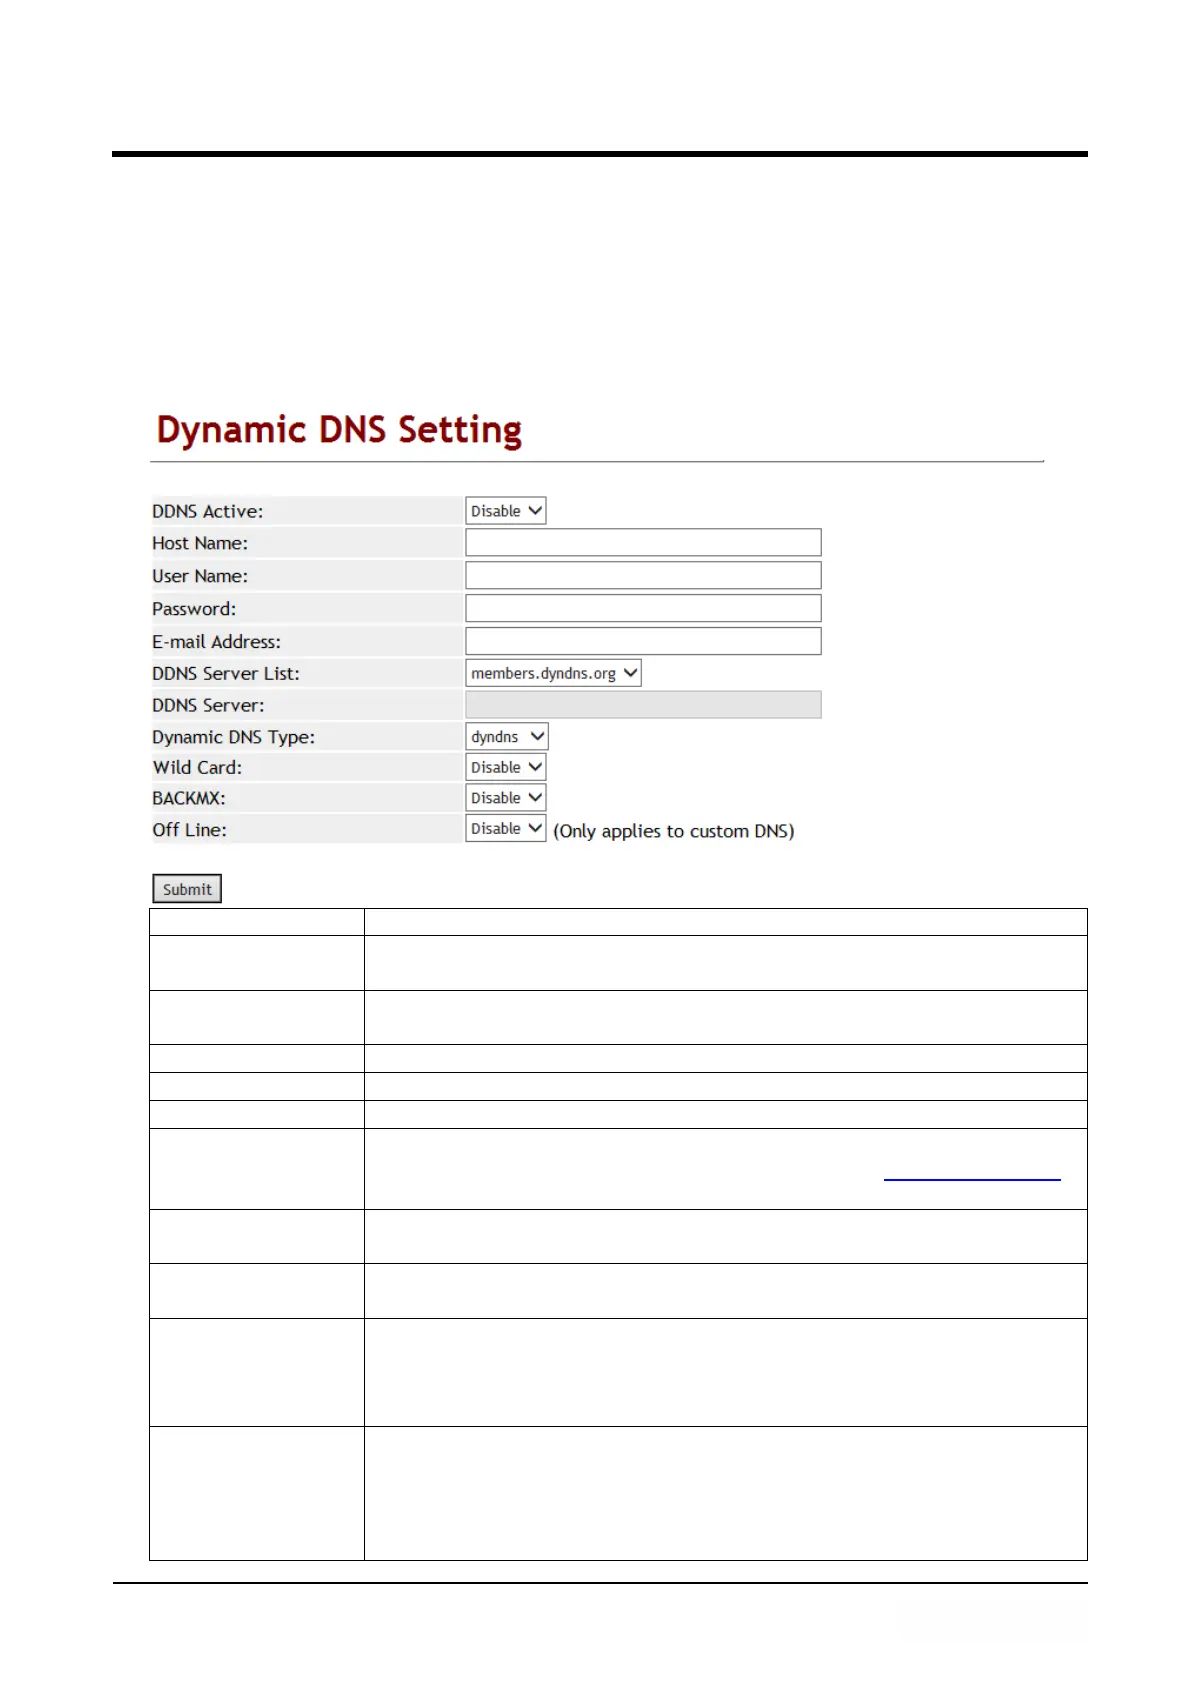Screen dimensions: 1190x1684
Task: Open the BACKMX dropdown
Action: [x=505, y=798]
